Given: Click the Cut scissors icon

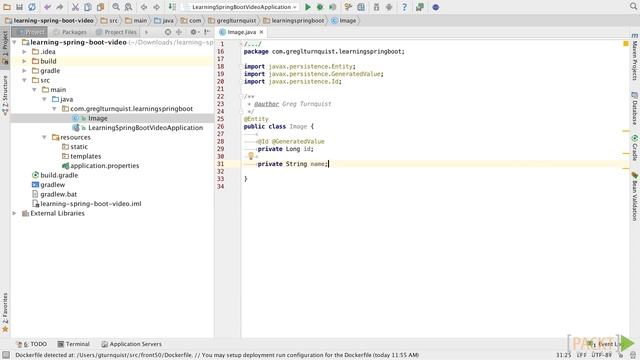Looking at the screenshot, I should point(75,7).
